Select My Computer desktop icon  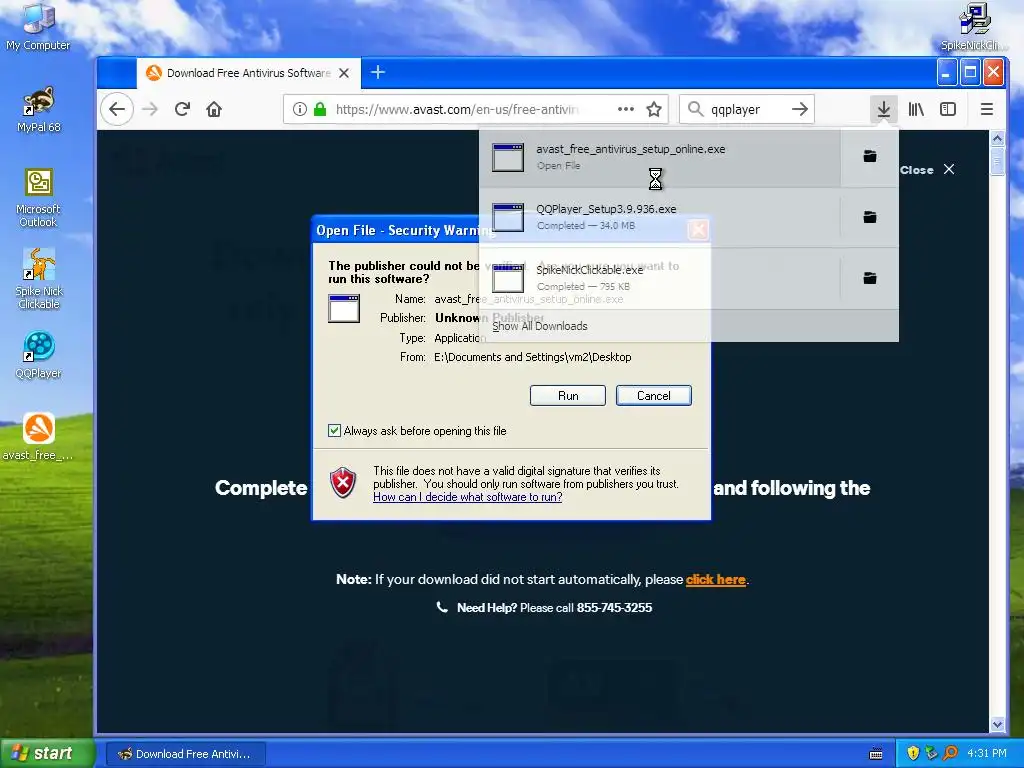tap(38, 27)
